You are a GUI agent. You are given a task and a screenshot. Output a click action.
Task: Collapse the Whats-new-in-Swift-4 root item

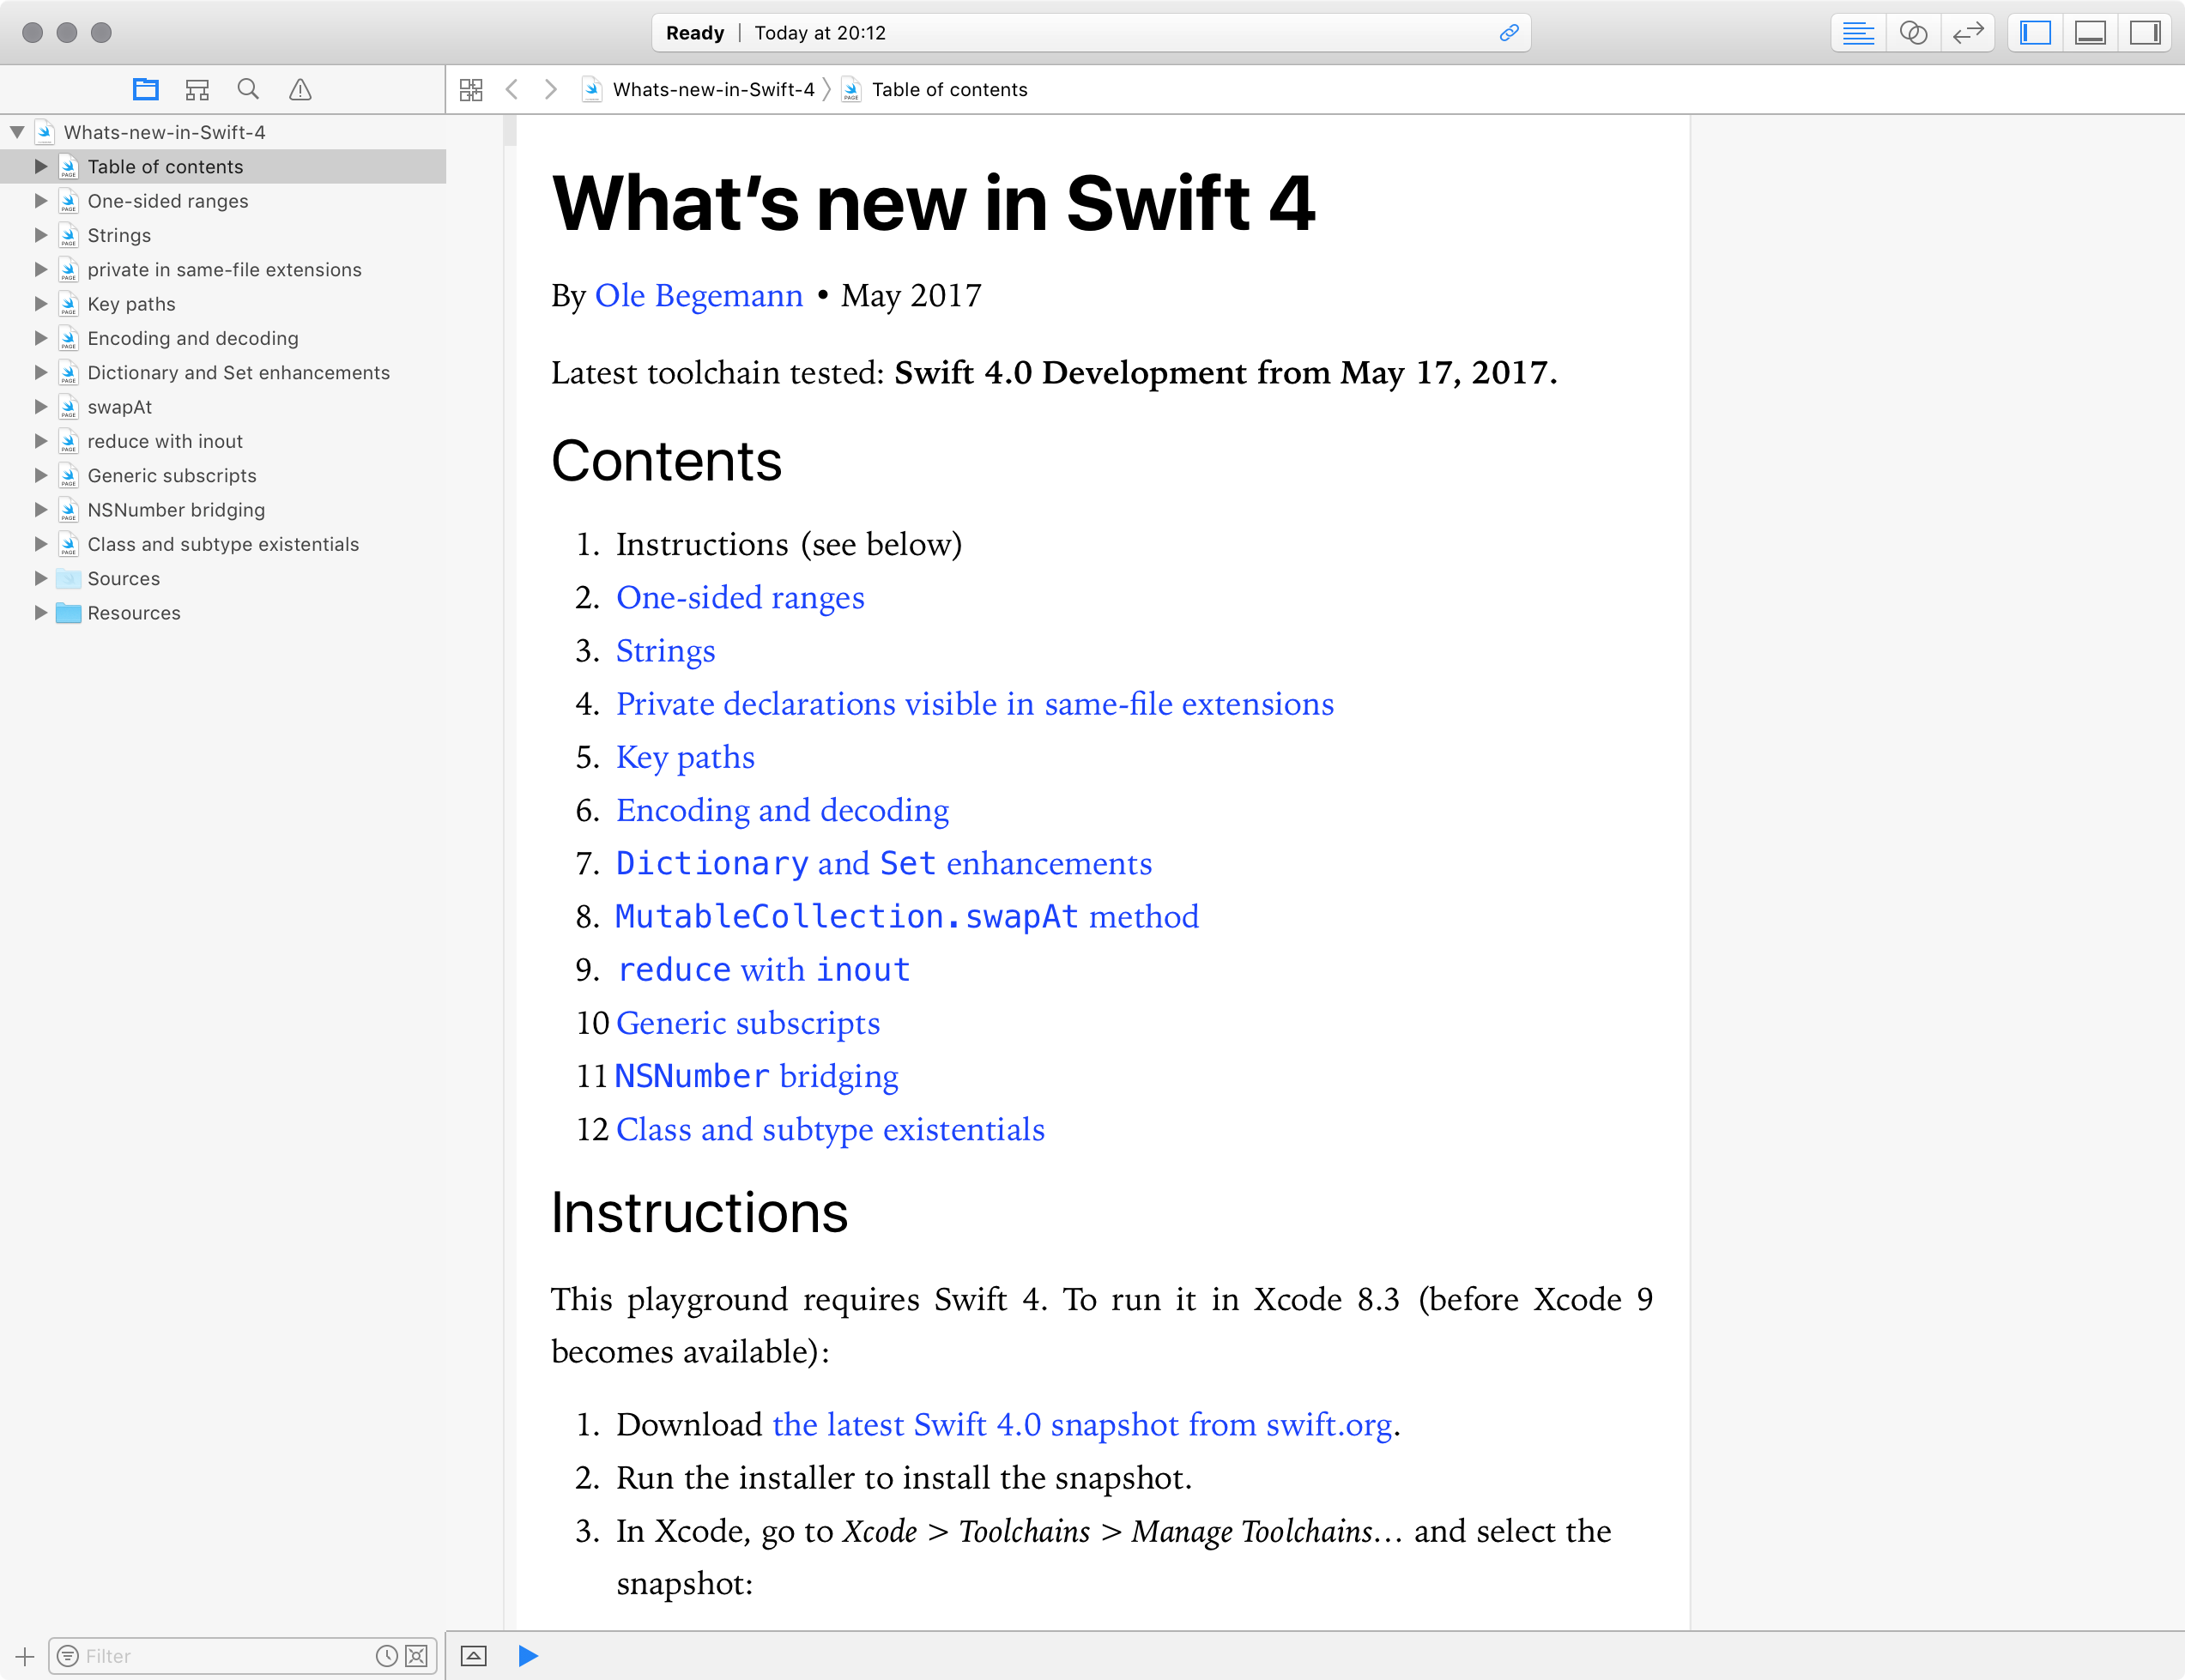17,132
